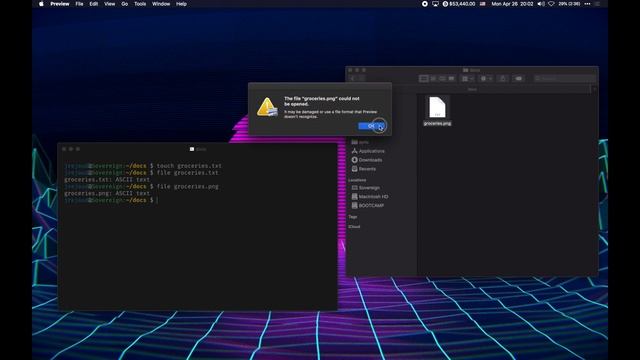Open the Go menu
Image resolution: width=640 pixels, height=360 pixels.
coord(124,4)
